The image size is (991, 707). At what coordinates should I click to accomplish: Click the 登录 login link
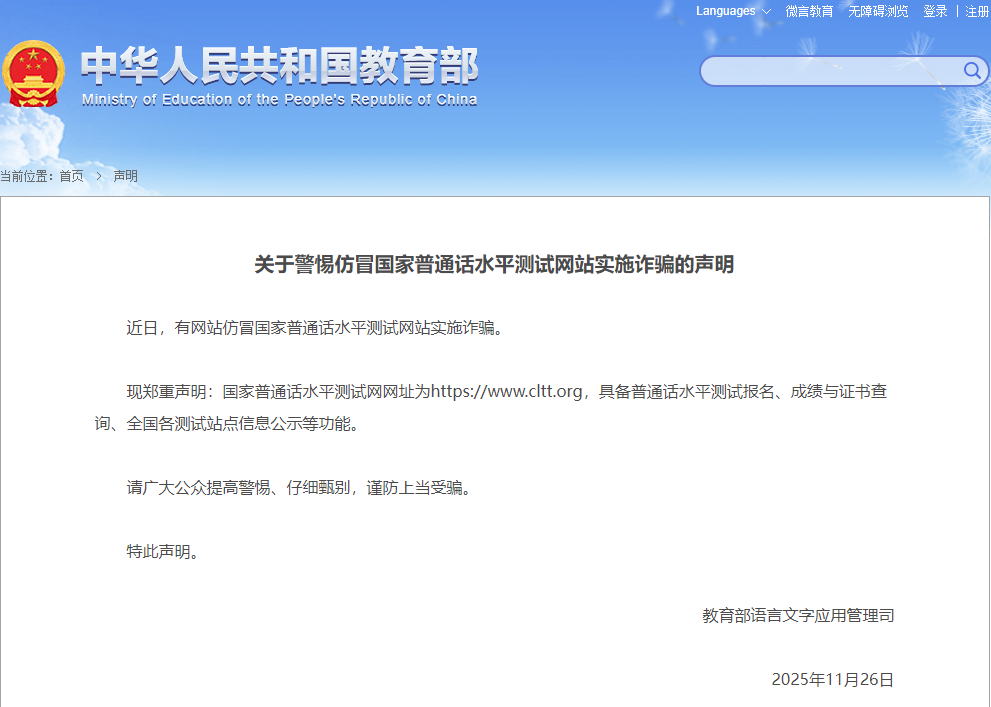[x=935, y=11]
